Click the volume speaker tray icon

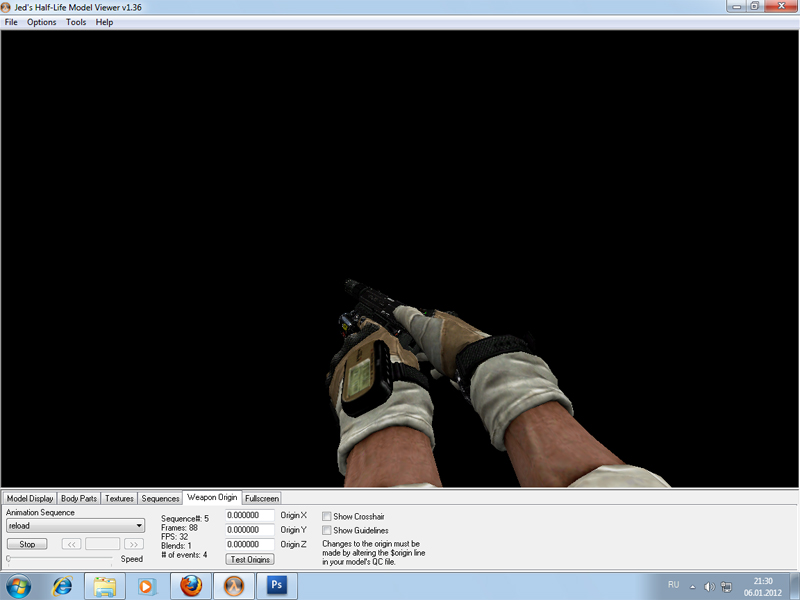tap(709, 587)
